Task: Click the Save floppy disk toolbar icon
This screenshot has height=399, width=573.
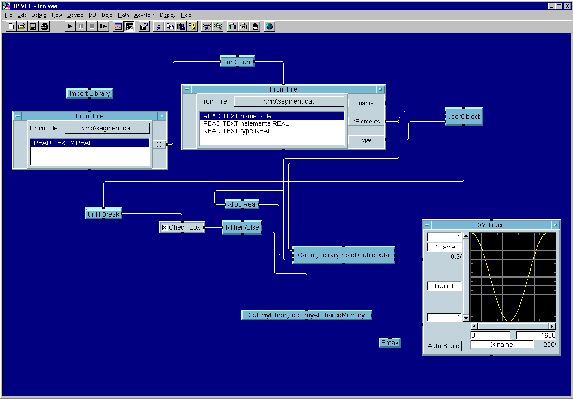Action: (x=33, y=26)
